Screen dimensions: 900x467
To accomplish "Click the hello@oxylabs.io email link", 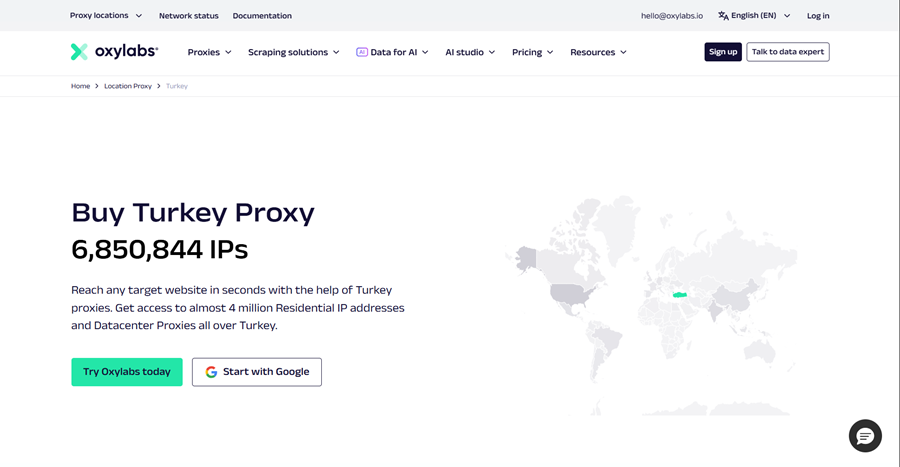I will (672, 16).
